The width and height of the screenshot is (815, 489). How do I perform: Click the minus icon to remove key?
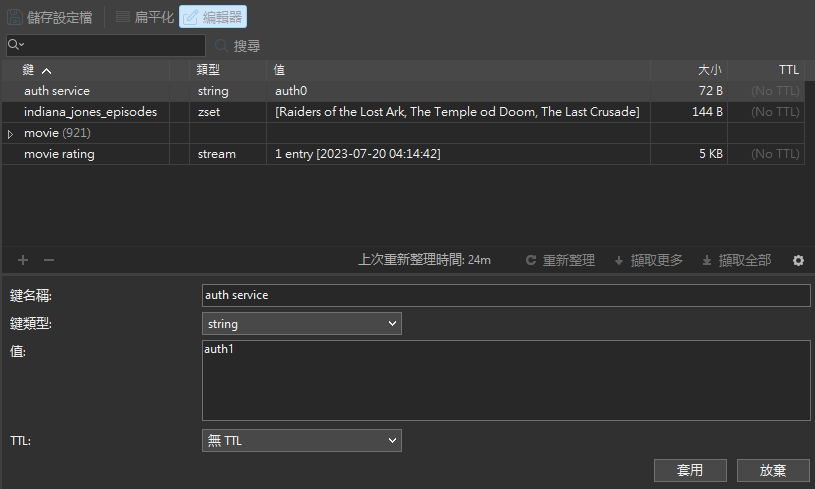(x=48, y=260)
